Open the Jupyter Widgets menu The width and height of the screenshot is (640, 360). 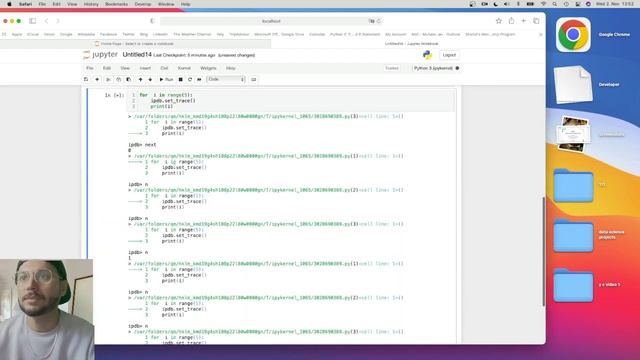[208, 68]
